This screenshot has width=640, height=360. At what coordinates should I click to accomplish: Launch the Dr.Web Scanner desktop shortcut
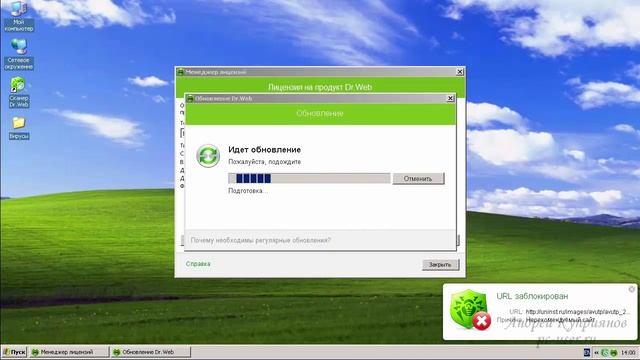coord(18,92)
